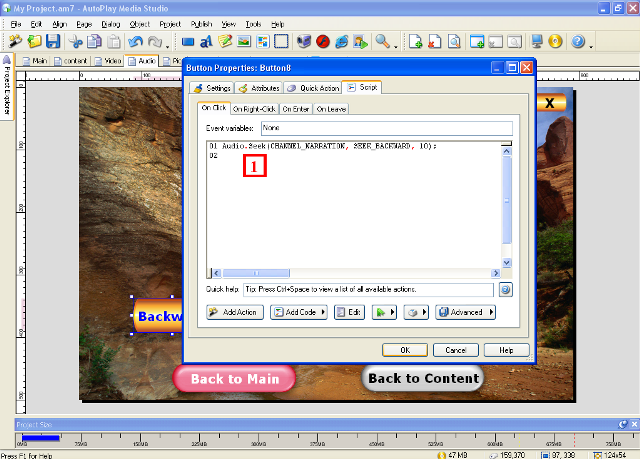Open the Publish menu
Viewport: 640px width, 459px height.
click(x=200, y=22)
